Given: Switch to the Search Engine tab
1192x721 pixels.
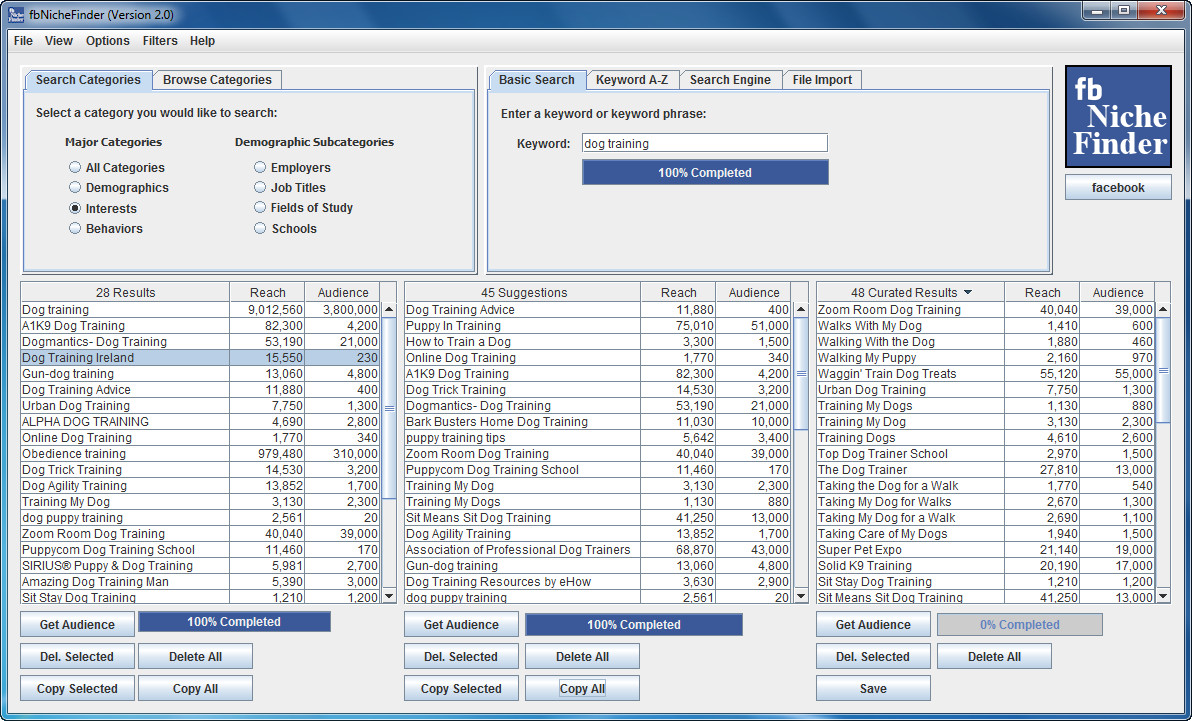Looking at the screenshot, I should [730, 80].
